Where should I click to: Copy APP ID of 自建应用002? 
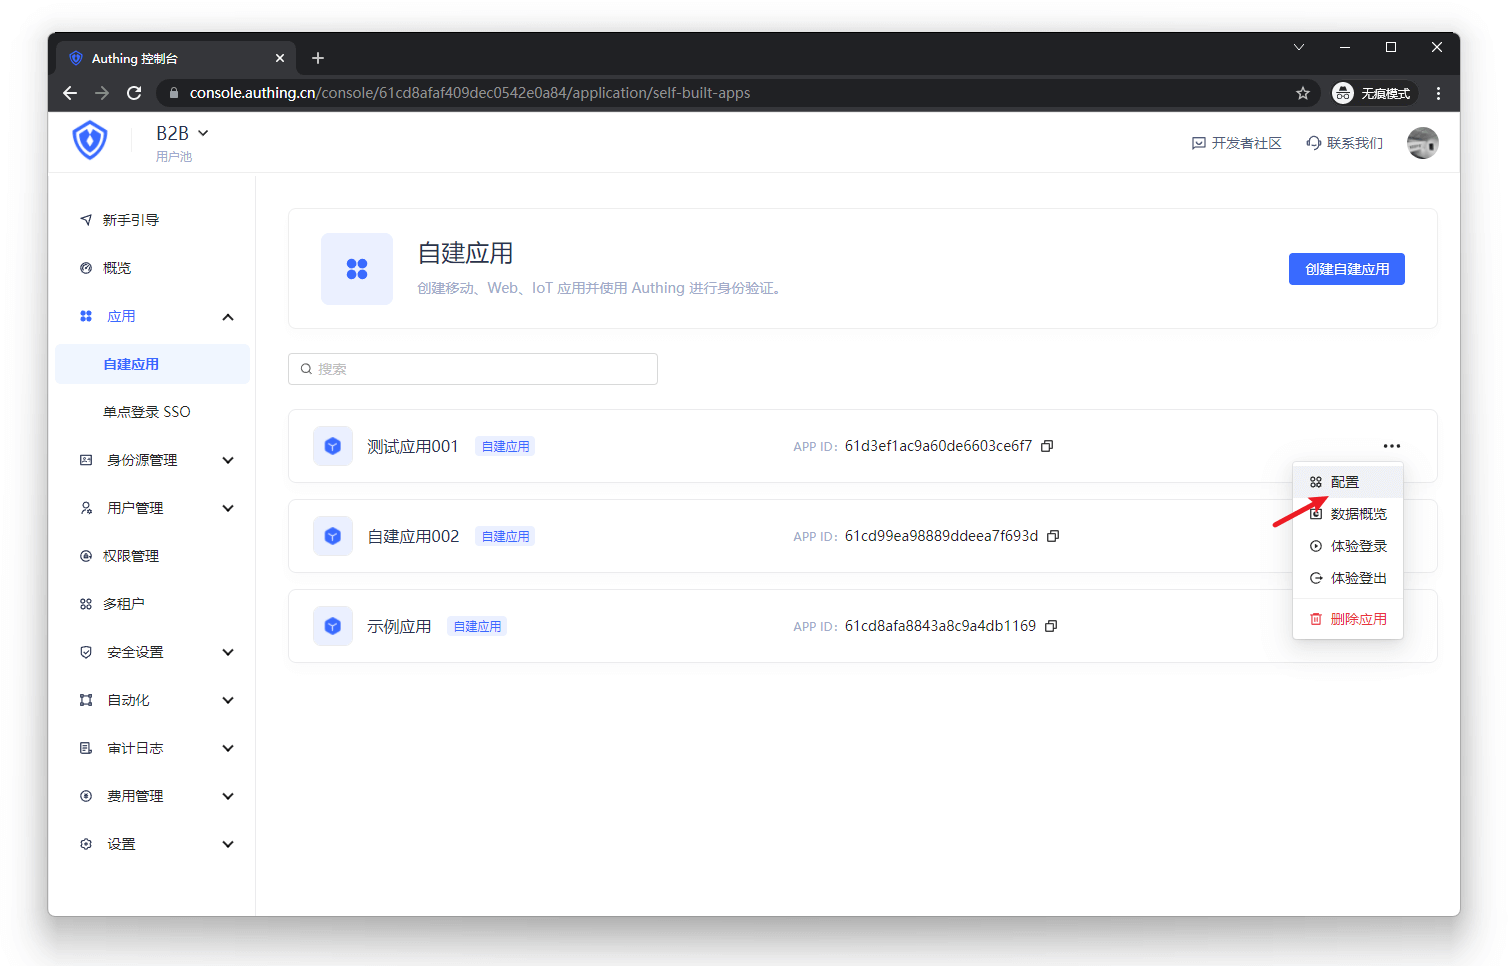[1053, 536]
